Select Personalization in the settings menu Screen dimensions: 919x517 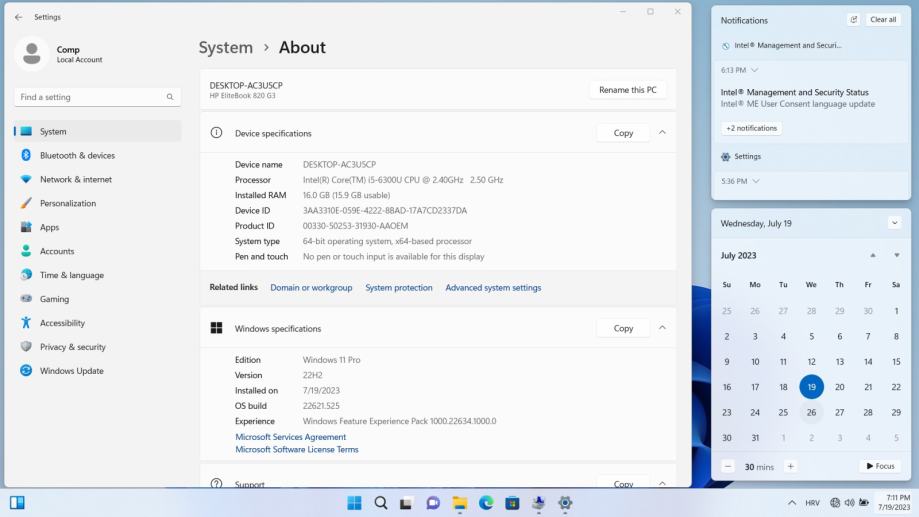pyautogui.click(x=68, y=203)
